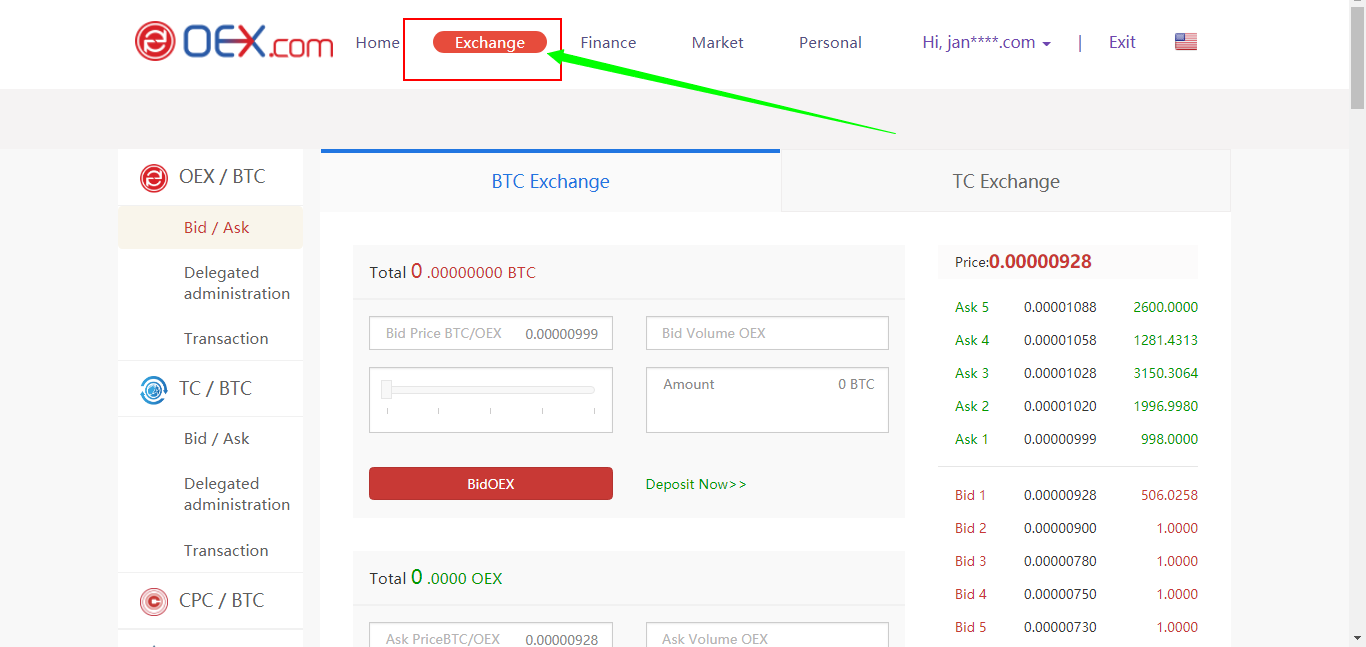Select the Ask 3 price 0.00001028
Image resolution: width=1366 pixels, height=647 pixels.
(x=1060, y=373)
